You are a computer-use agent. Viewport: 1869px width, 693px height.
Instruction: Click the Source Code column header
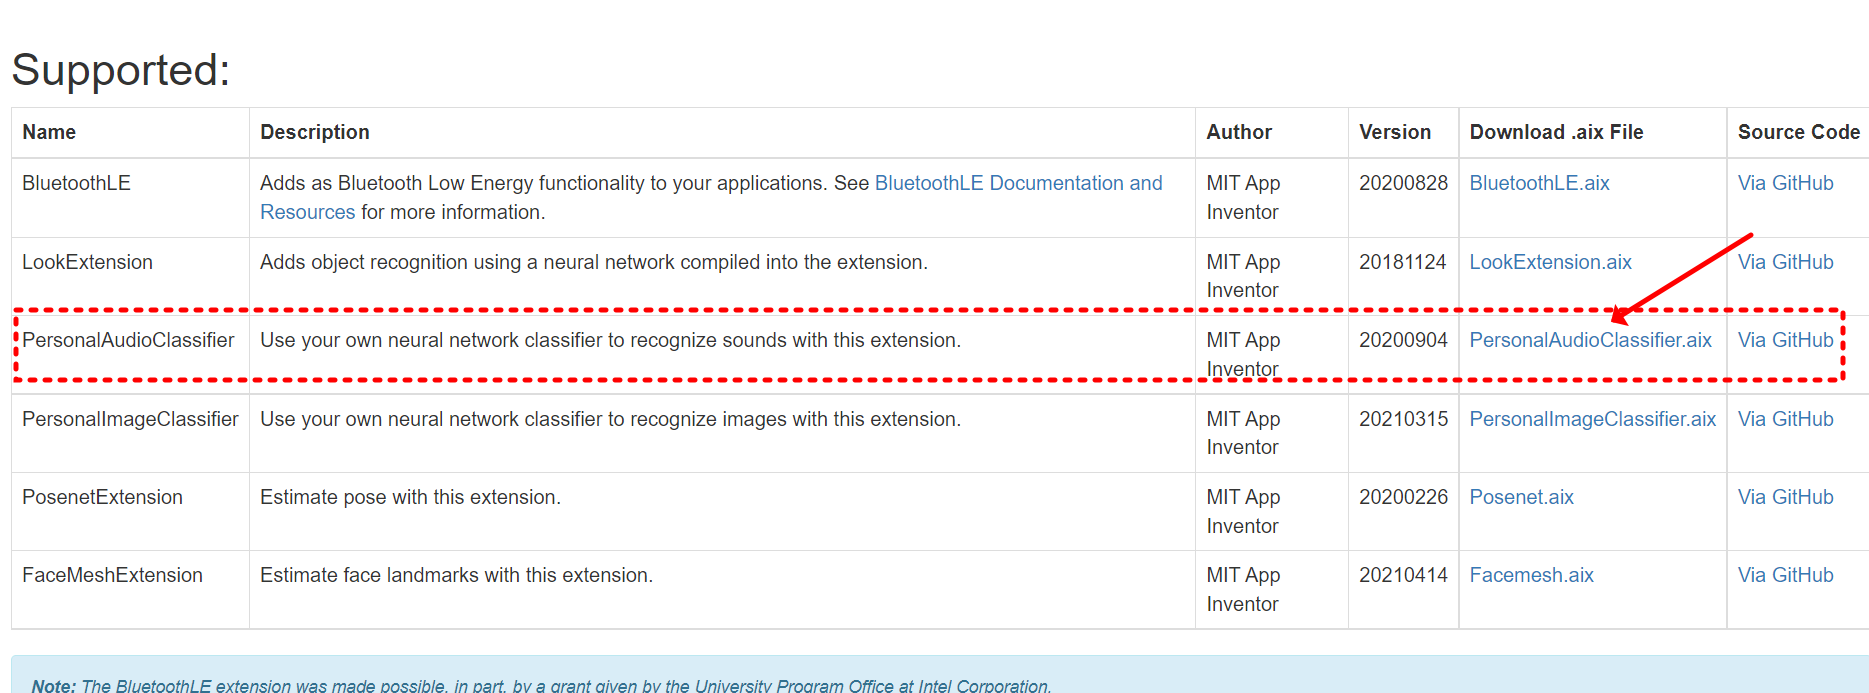click(x=1798, y=132)
